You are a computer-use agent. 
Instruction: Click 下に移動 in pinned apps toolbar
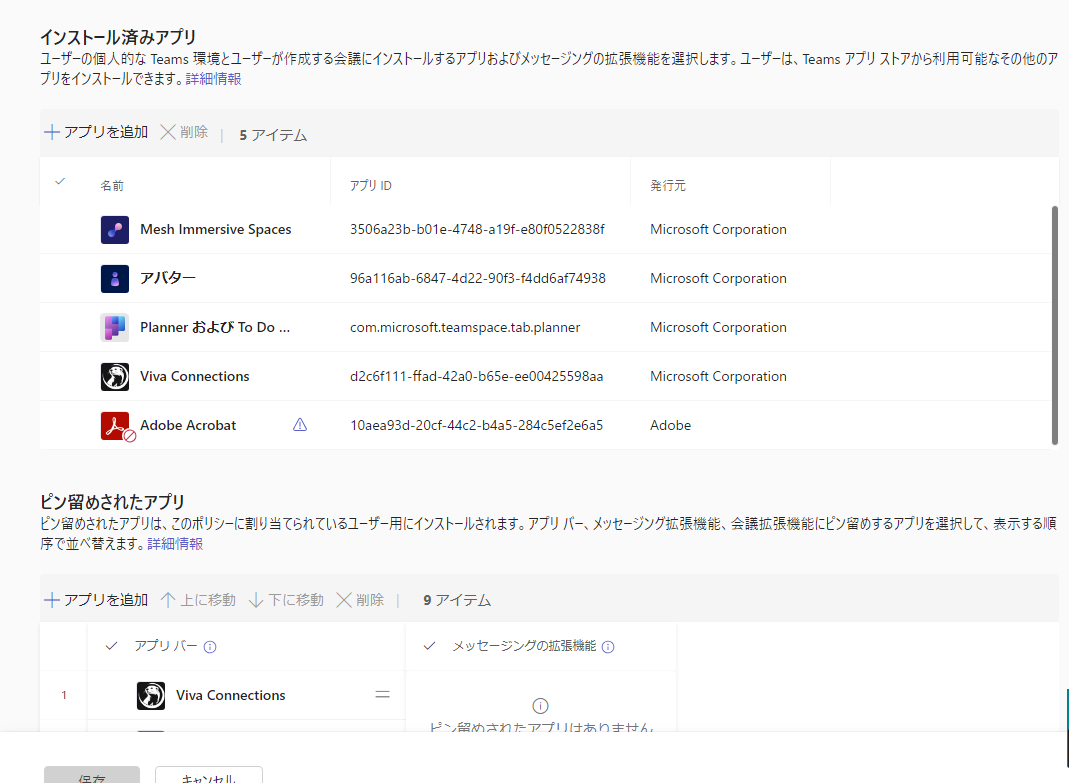[286, 600]
